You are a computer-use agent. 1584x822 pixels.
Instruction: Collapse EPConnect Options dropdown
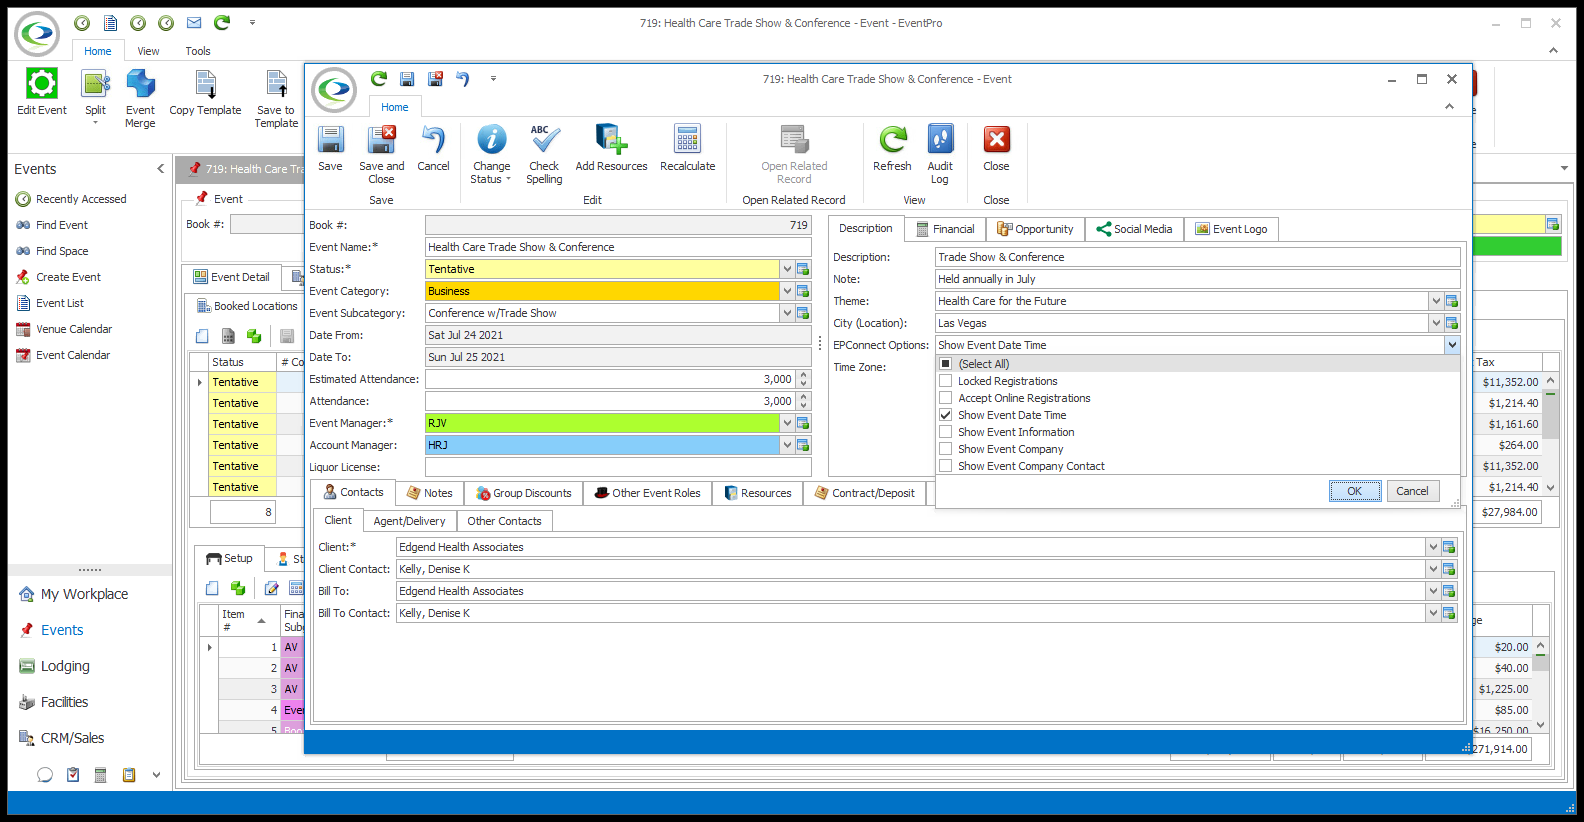(x=1452, y=345)
